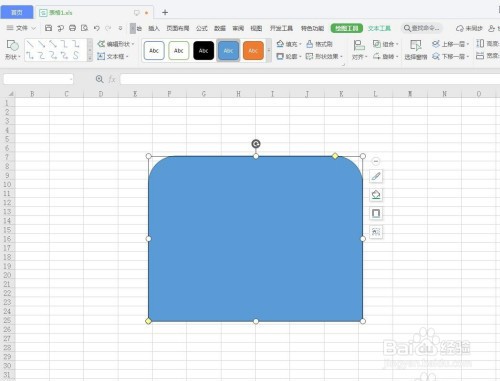The height and width of the screenshot is (381, 500).
Task: Open Edit Shape (编辑形状) dropdown
Action: point(116,44)
